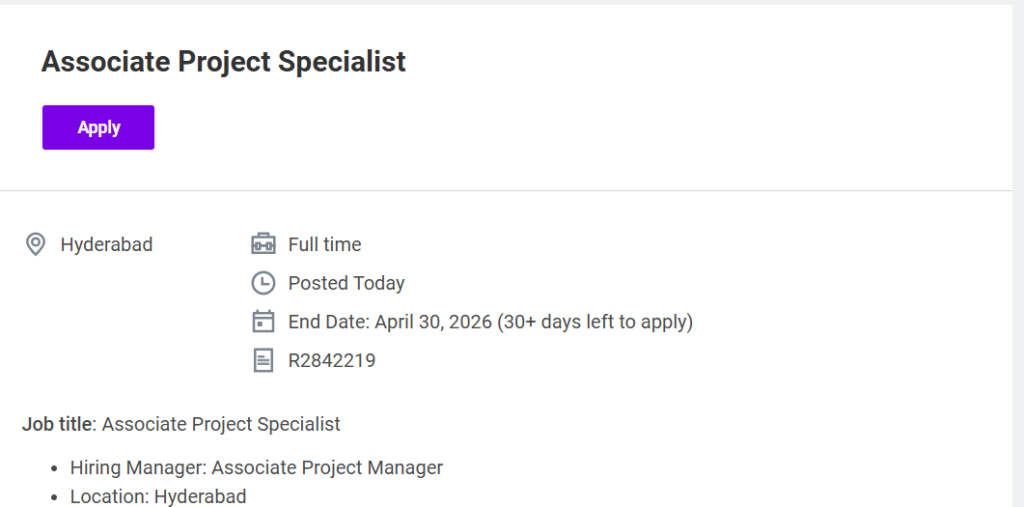Click the Associate Project Specialist page heading
The image size is (1024, 507).
(x=223, y=61)
